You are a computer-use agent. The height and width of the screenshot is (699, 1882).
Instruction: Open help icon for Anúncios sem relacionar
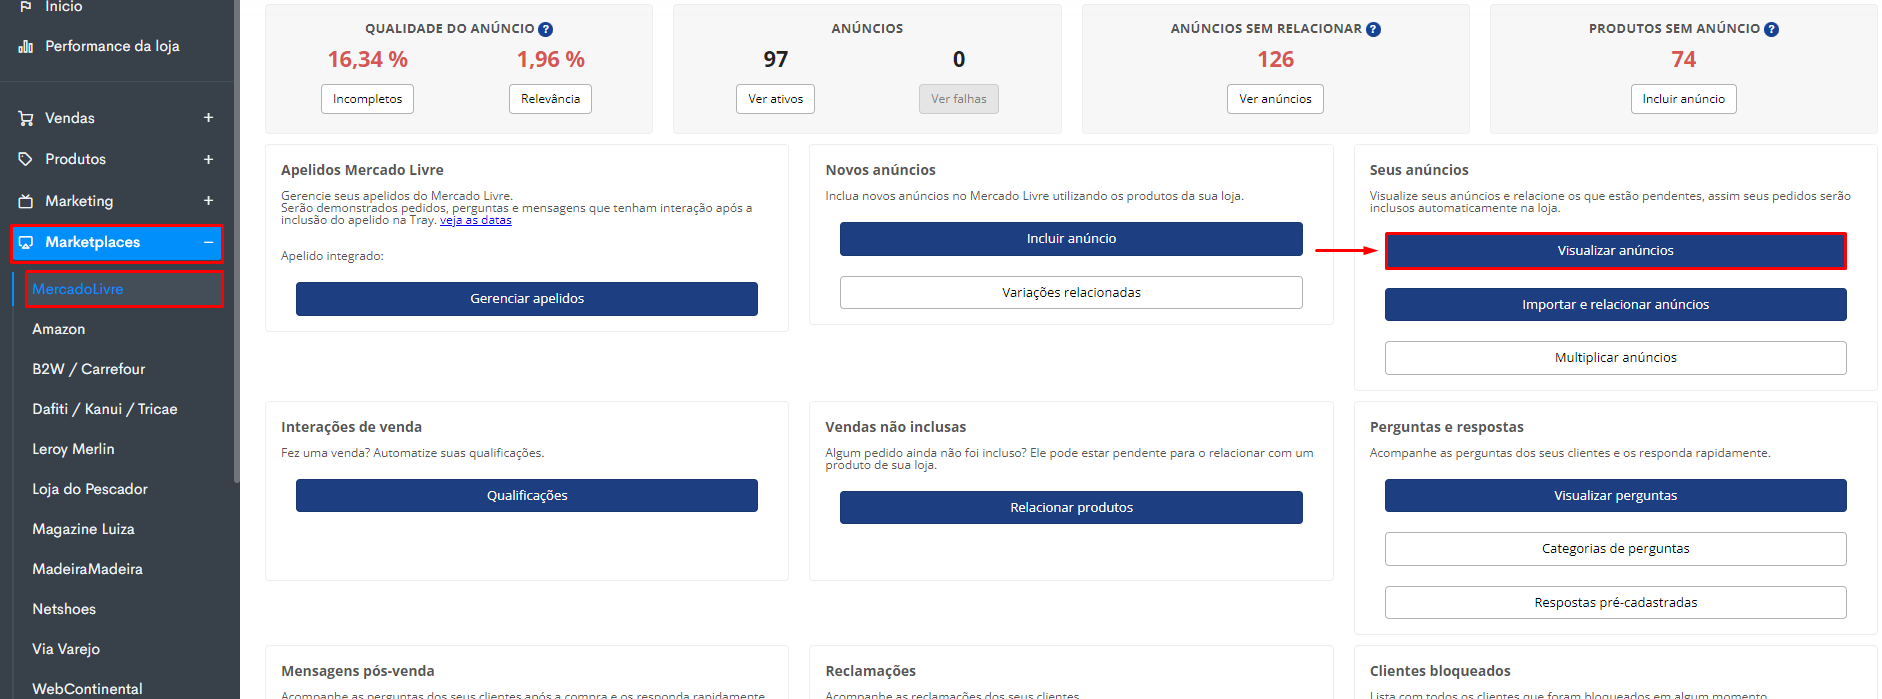tap(1373, 29)
